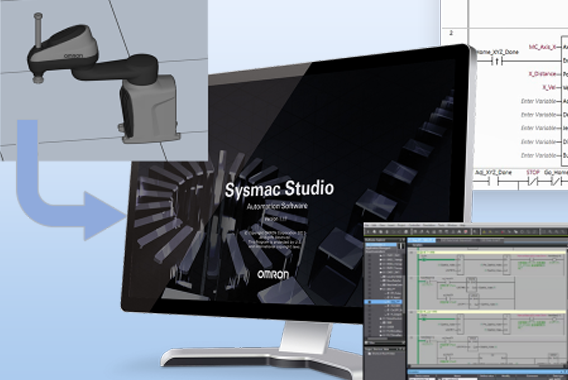Click the X_Vel variable label
568x380 pixels.
click(x=549, y=87)
